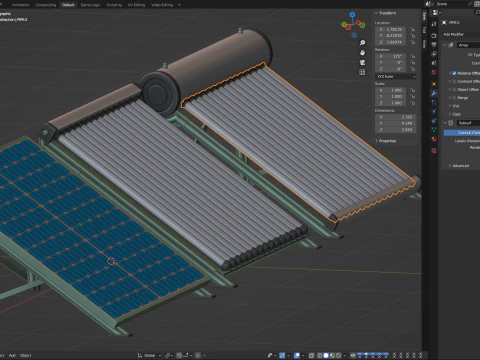Open the Physics properties tab icon
Image resolution: width=480 pixels, height=360 pixels.
point(434,111)
